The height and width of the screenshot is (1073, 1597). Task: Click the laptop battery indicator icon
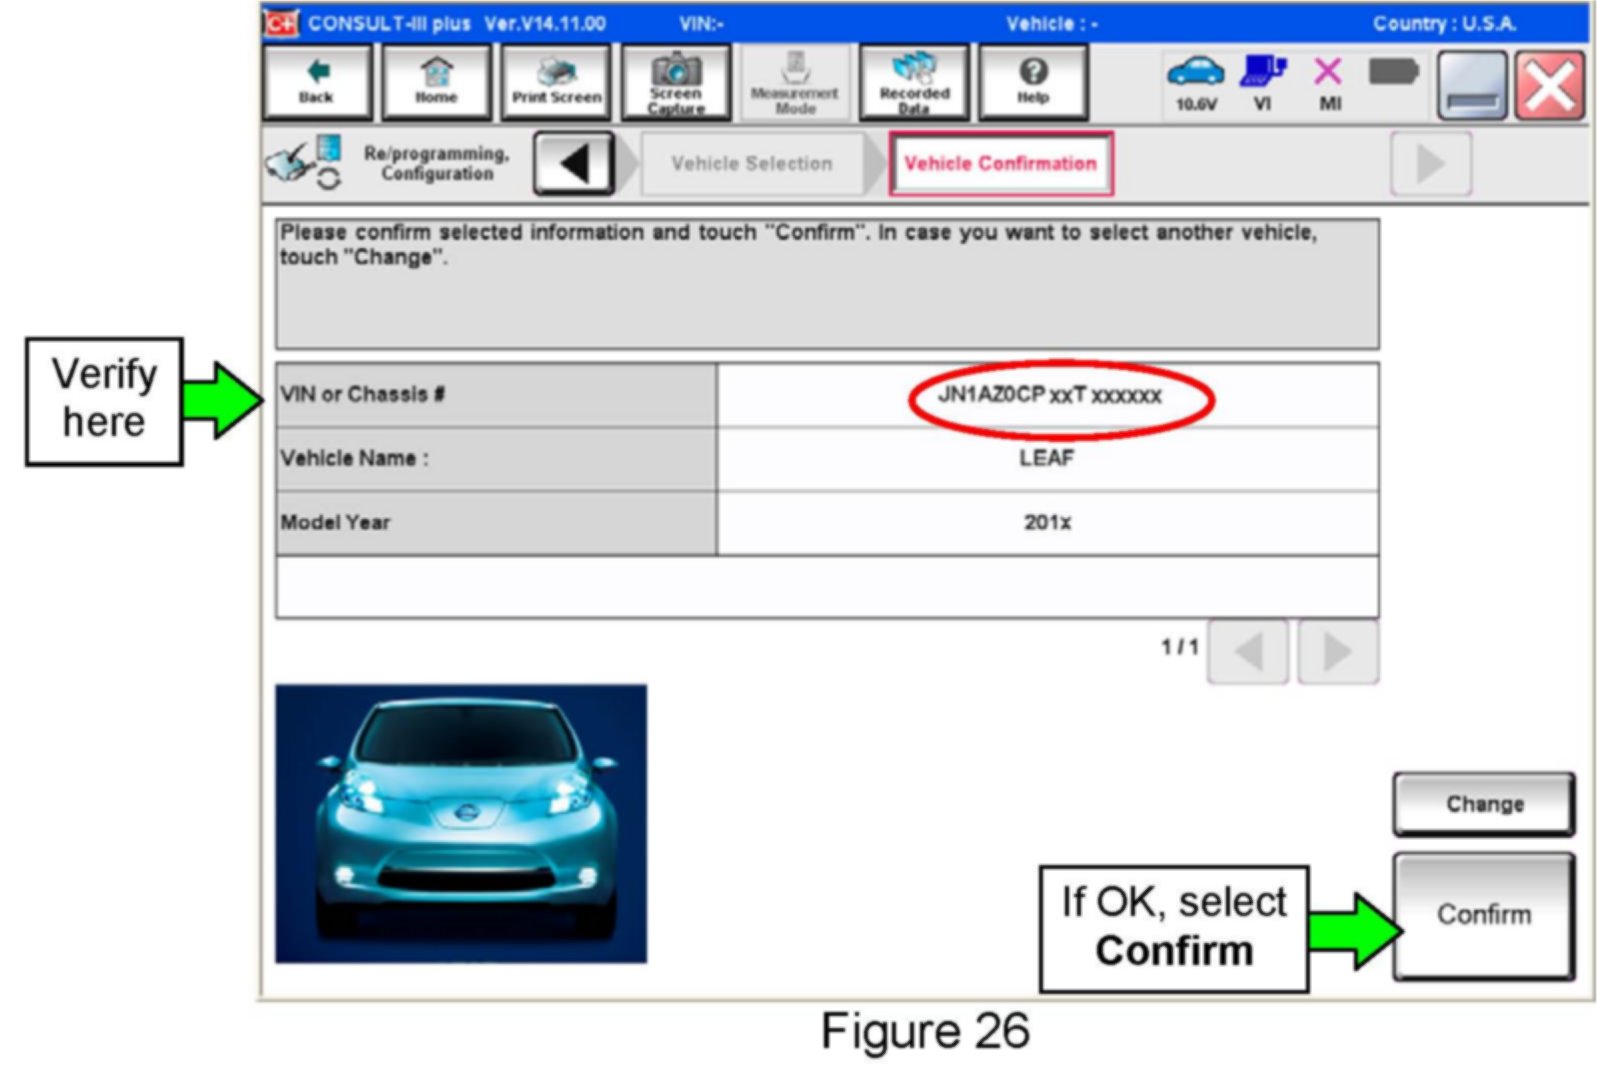click(1393, 73)
